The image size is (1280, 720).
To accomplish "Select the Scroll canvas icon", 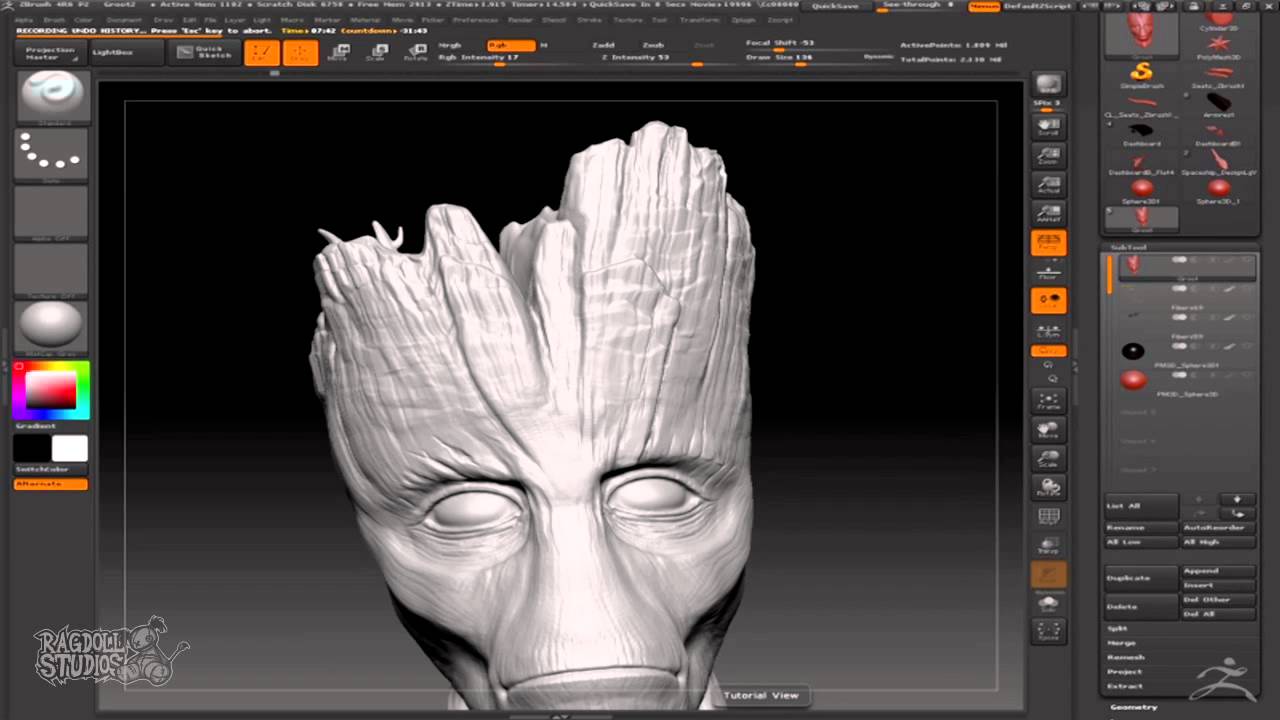I will tap(1049, 127).
